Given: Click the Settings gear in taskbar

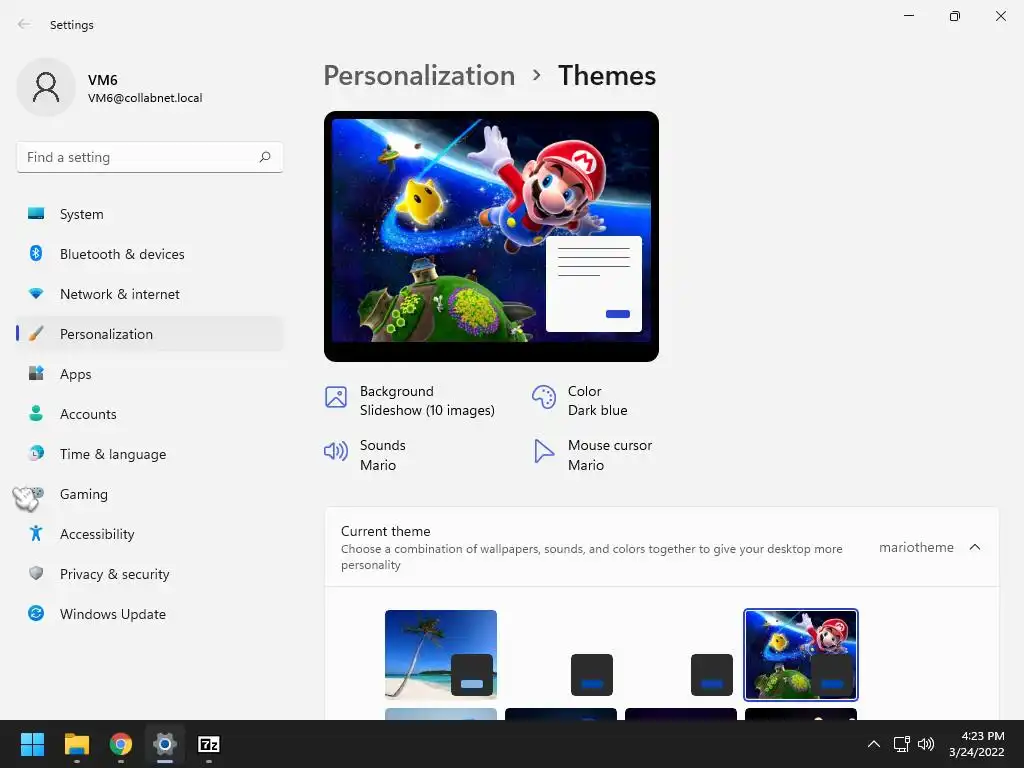Looking at the screenshot, I should click(165, 744).
